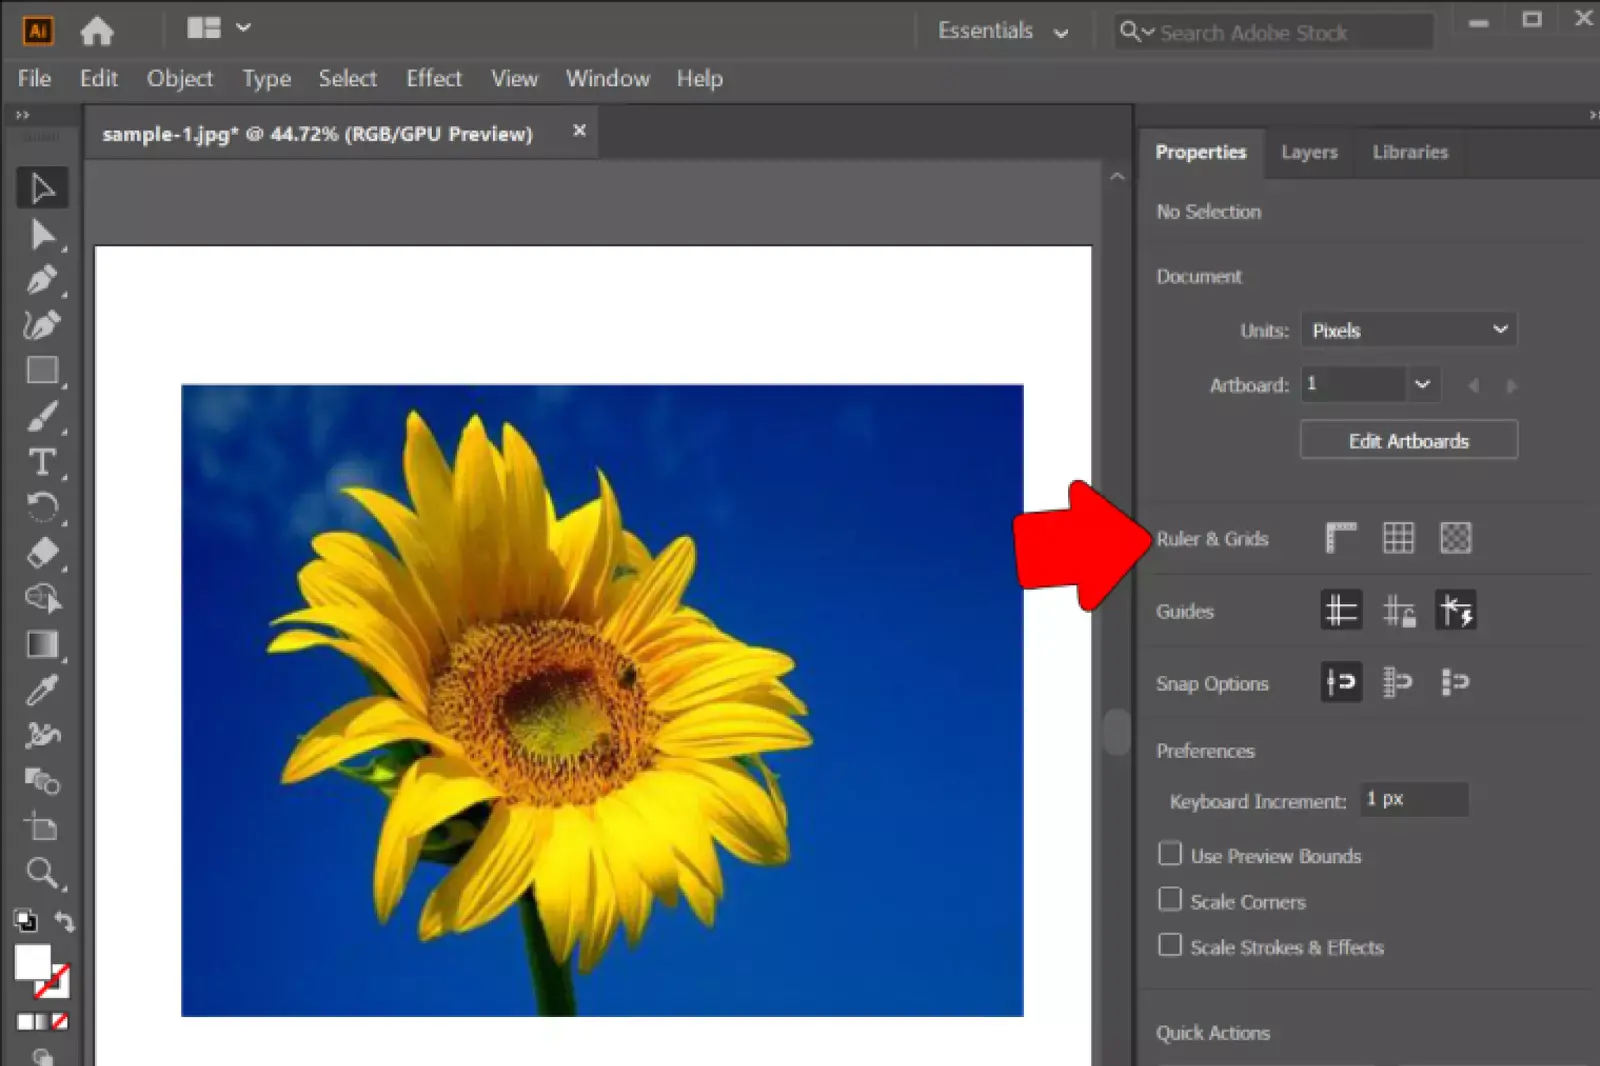Open the Select menu
1600x1066 pixels.
pyautogui.click(x=348, y=78)
